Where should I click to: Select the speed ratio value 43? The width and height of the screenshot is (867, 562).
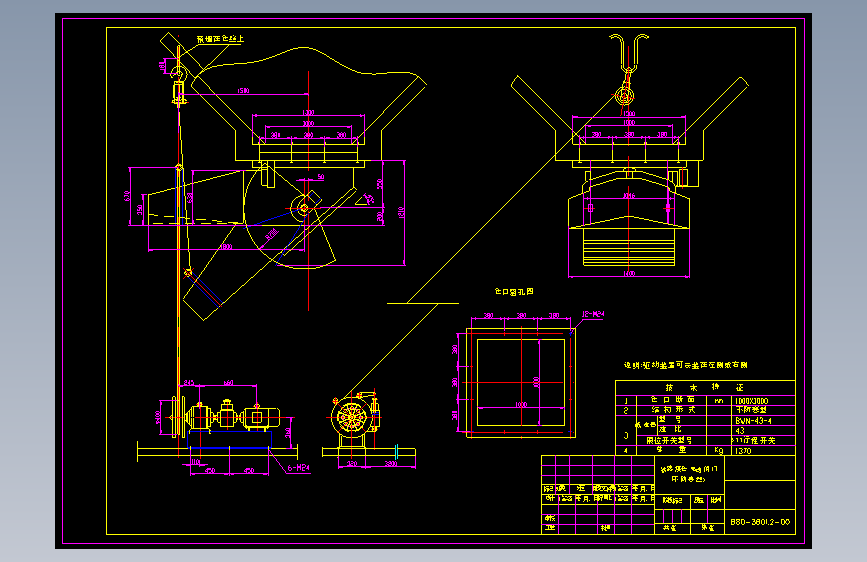pos(740,431)
